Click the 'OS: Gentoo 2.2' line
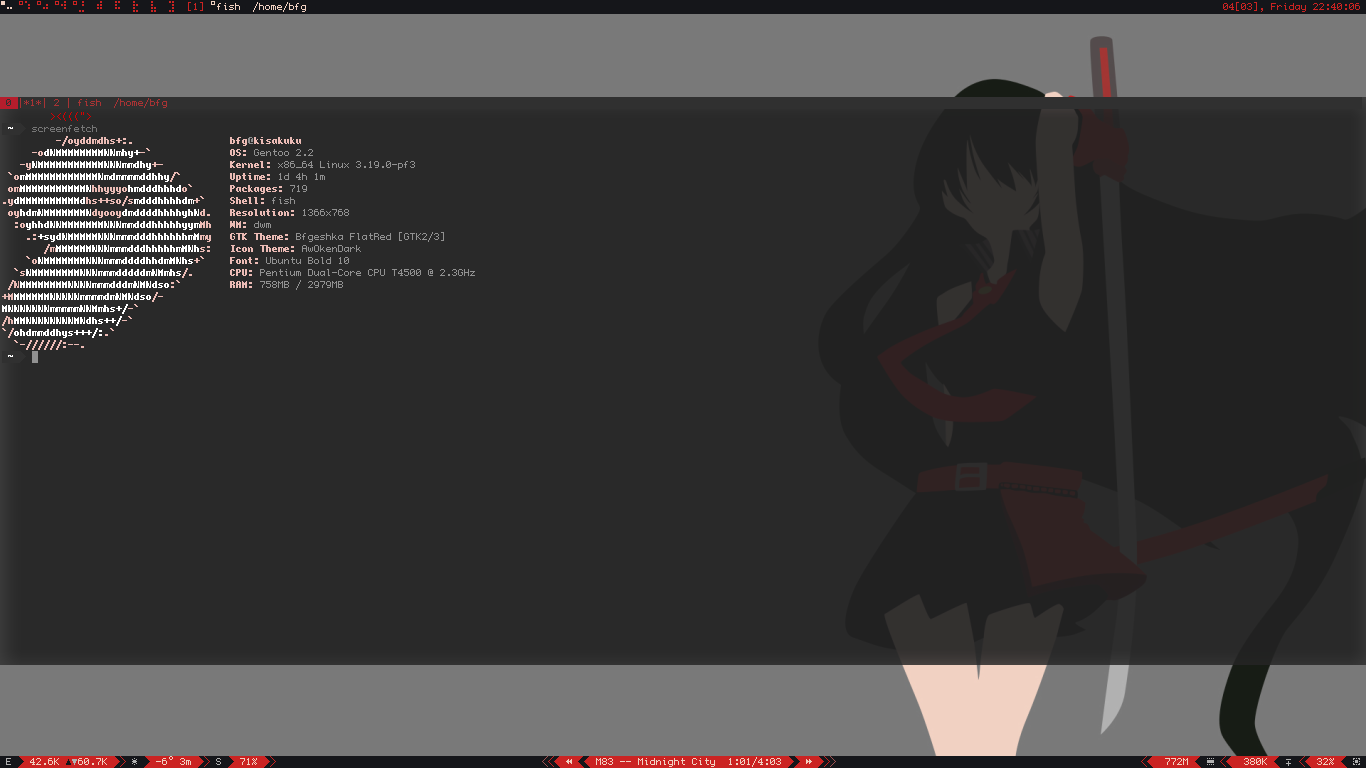Image resolution: width=1366 pixels, height=768 pixels. click(x=271, y=153)
